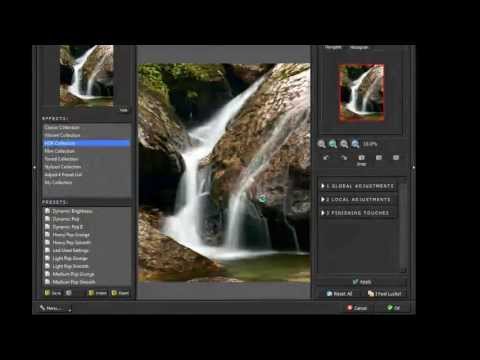Image resolution: width=480 pixels, height=360 pixels.
Task: Click the green zoom magnifier icon
Action: point(333,144)
